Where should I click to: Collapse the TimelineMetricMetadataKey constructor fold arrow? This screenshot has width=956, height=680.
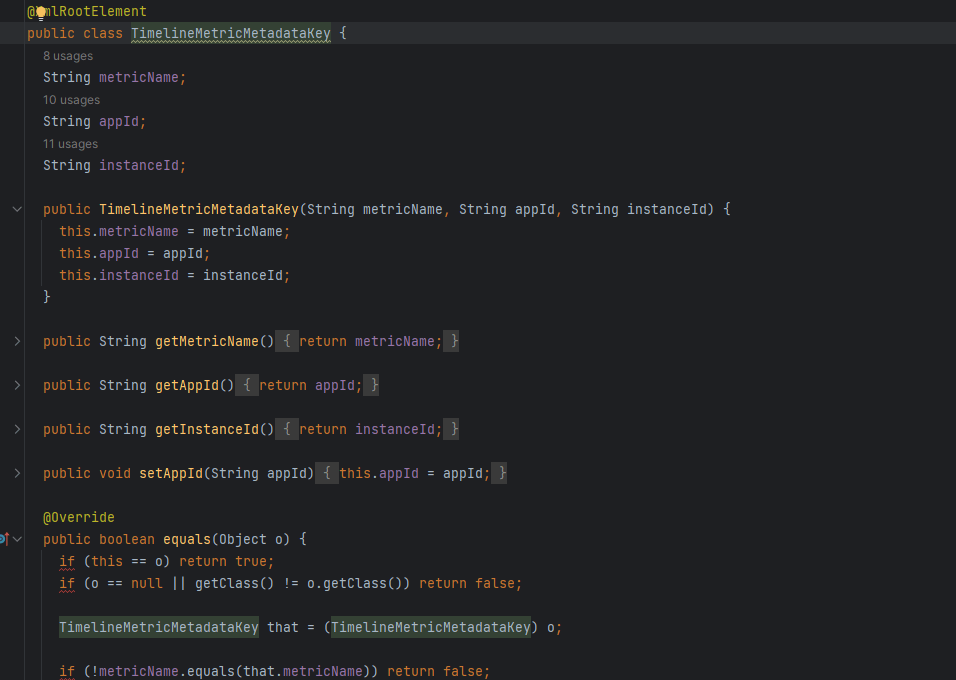[17, 209]
